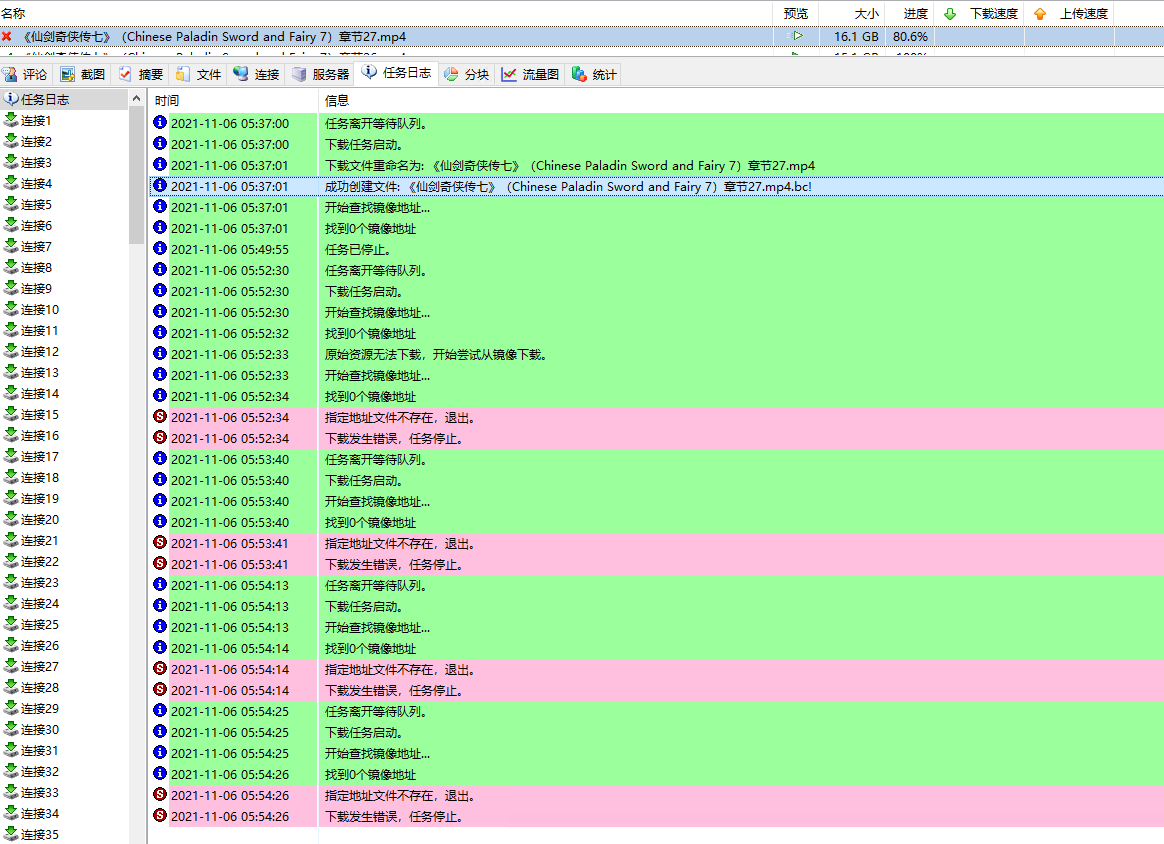Select log row 05:52:32 找到0个镜像地址

[x=656, y=333]
